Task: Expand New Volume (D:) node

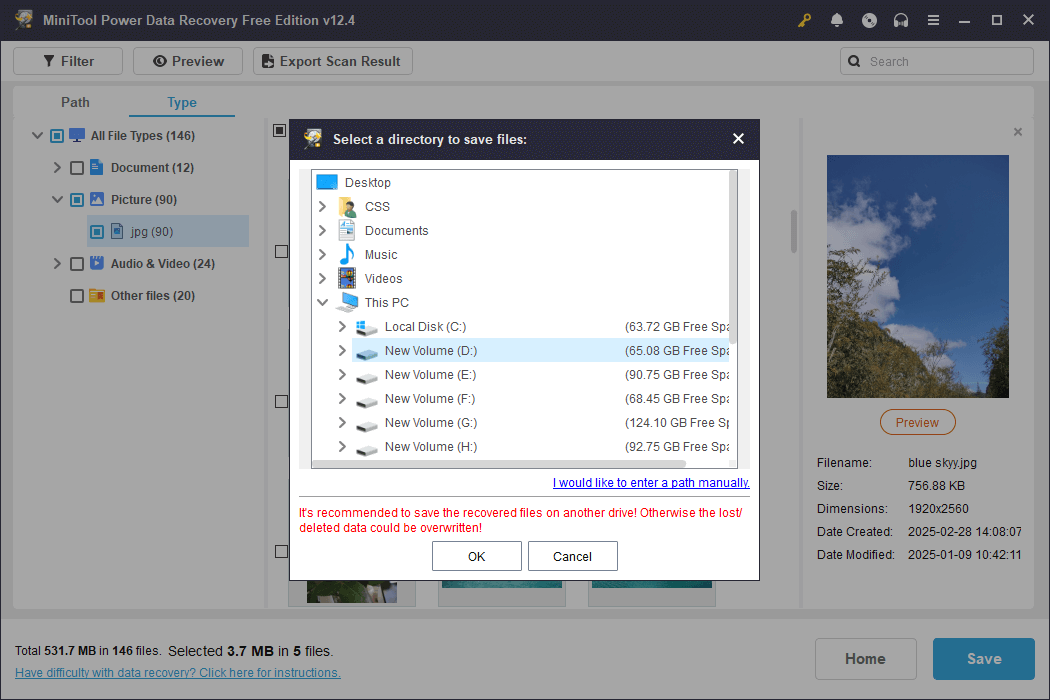Action: [x=342, y=350]
